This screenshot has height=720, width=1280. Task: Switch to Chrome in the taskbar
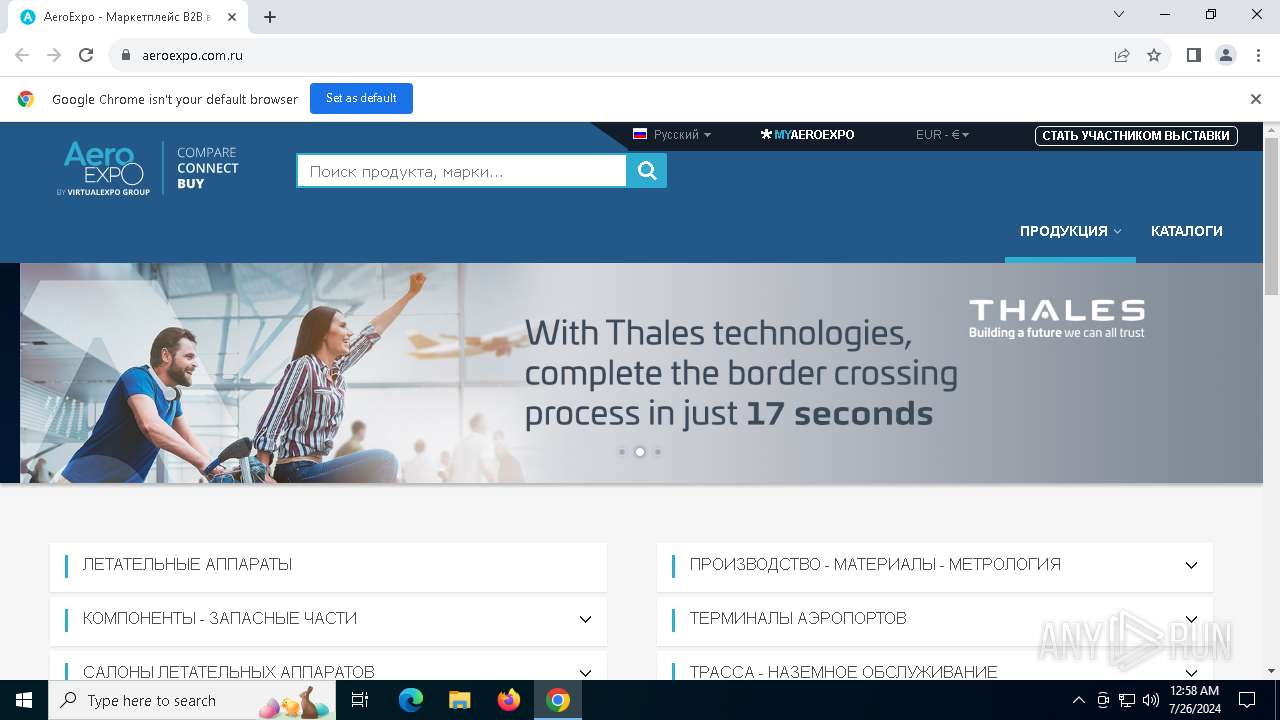click(558, 700)
